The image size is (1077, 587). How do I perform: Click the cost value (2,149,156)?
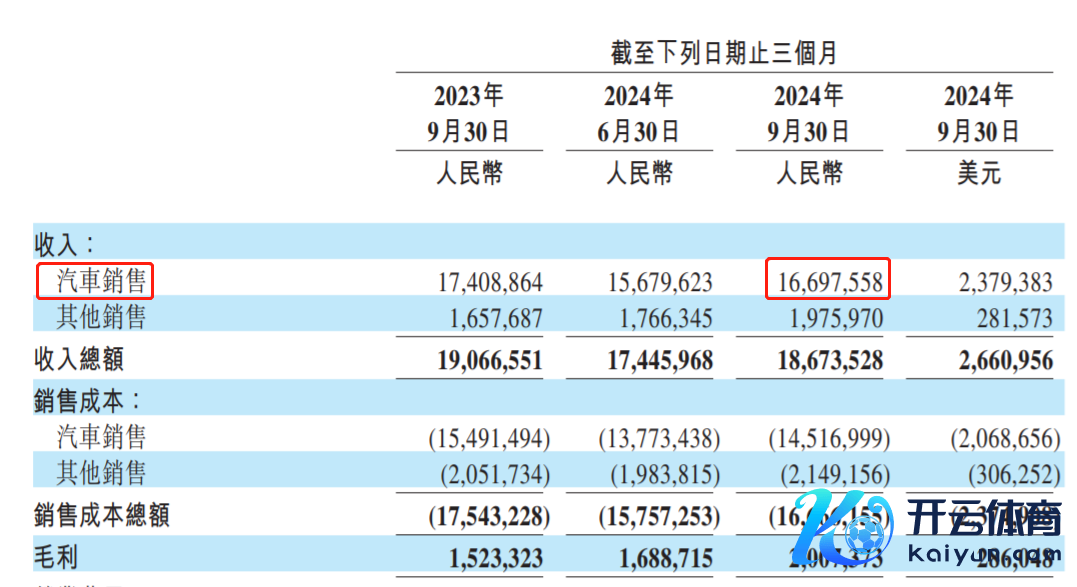[x=829, y=476]
